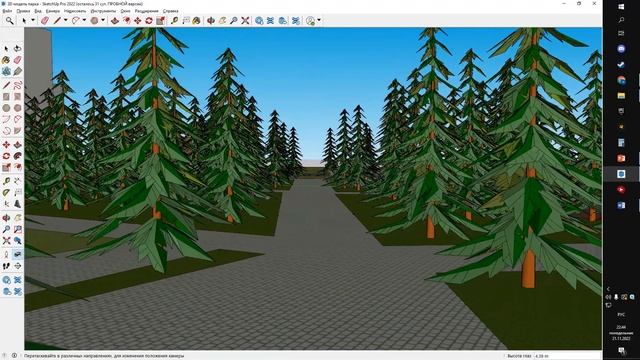Open the Расширения menu
The height and width of the screenshot is (360, 640).
tap(147, 11)
